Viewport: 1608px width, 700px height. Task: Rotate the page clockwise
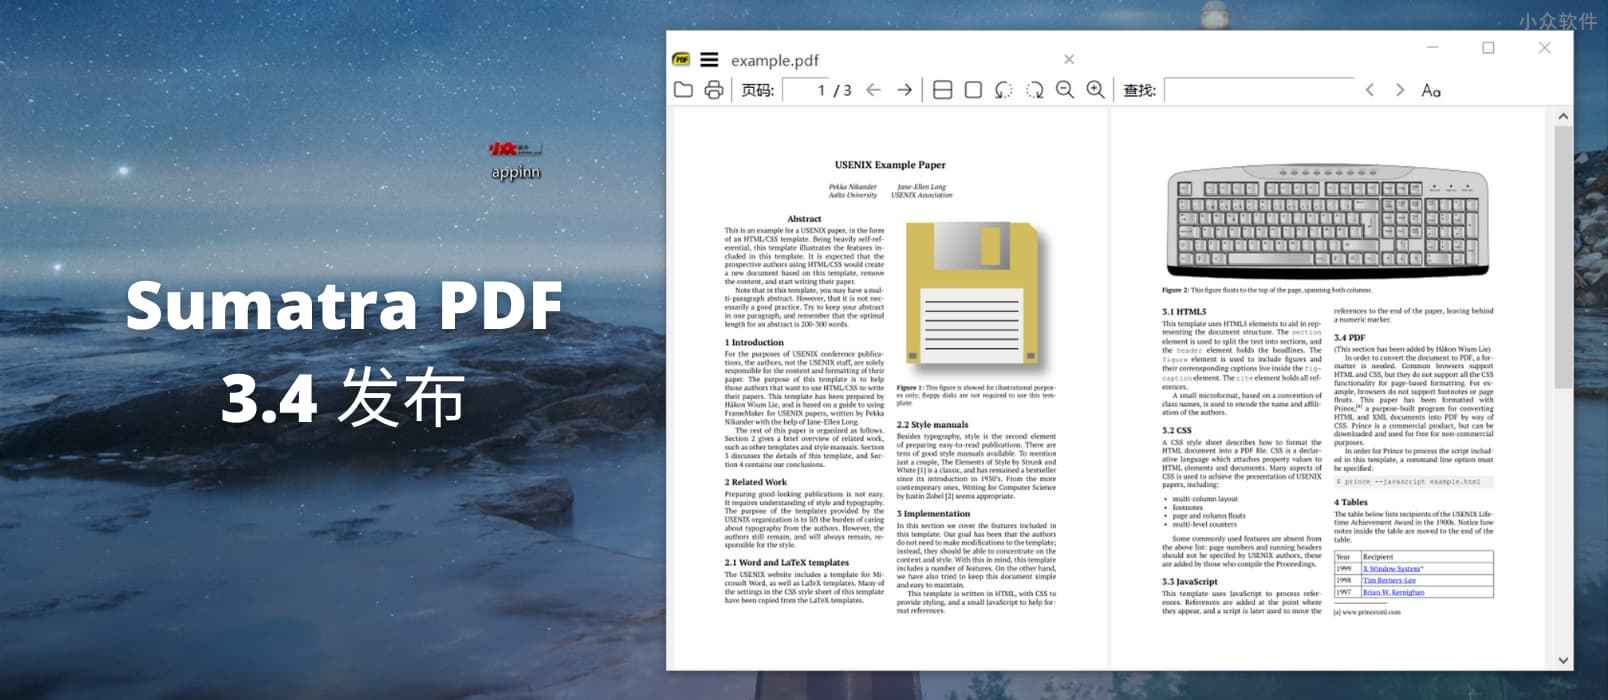pos(1034,90)
